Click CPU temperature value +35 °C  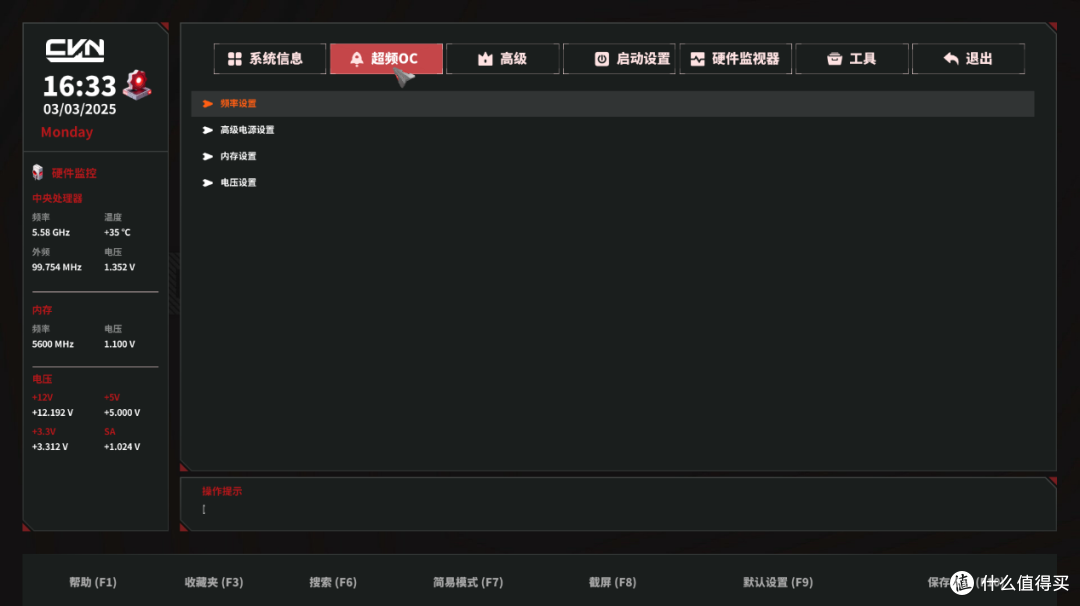117,233
